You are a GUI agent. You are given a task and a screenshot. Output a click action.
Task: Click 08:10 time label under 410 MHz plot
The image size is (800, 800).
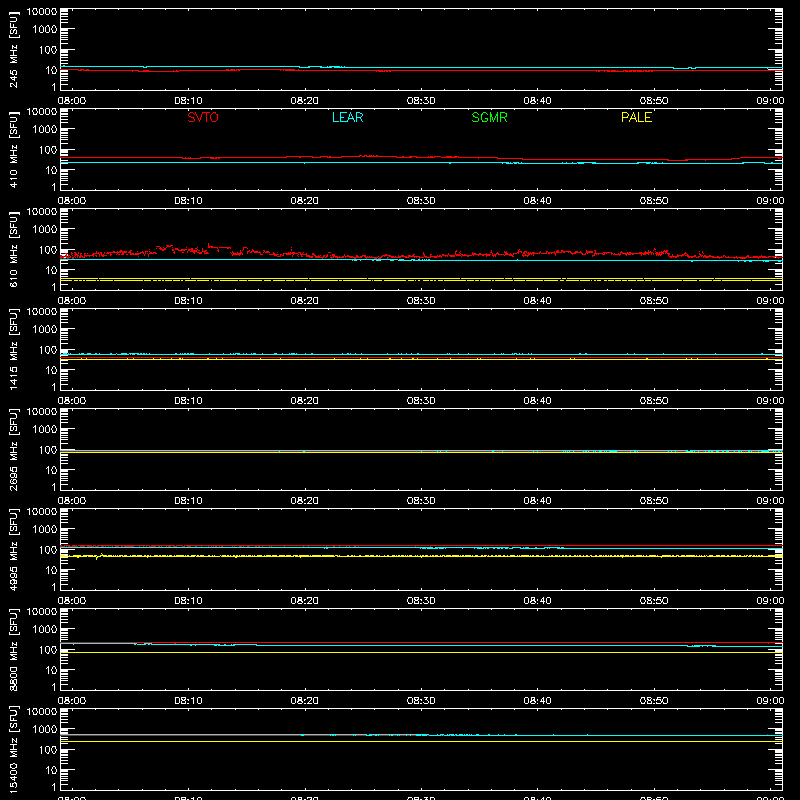[188, 201]
